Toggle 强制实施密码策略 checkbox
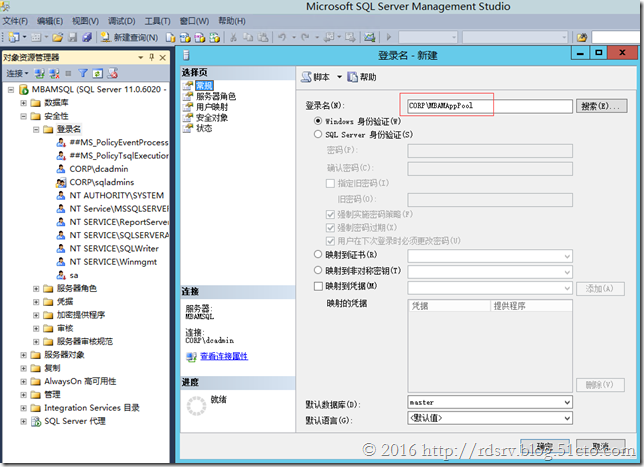The height and width of the screenshot is (467, 644). (x=330, y=214)
